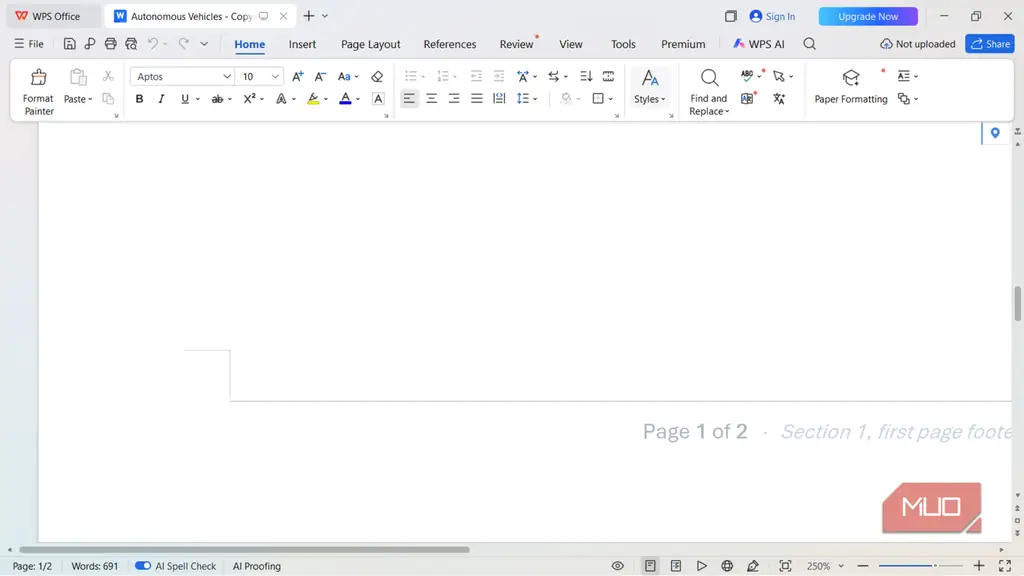This screenshot has width=1024, height=576.
Task: Click the Format Painter tool
Action: [x=39, y=92]
